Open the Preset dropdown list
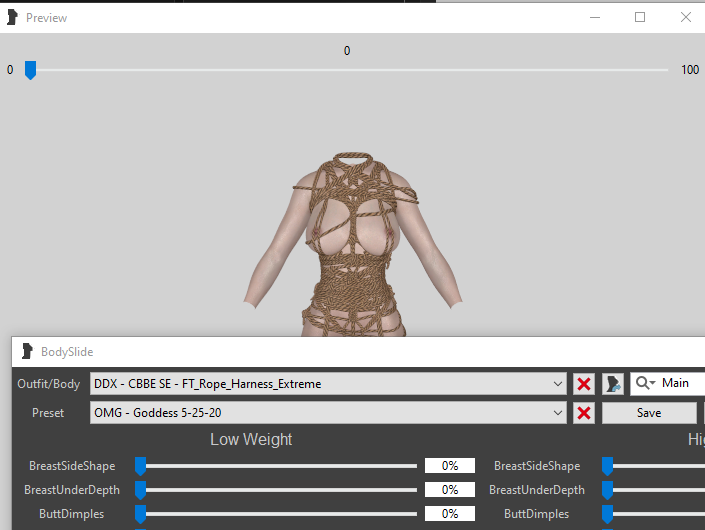This screenshot has width=705, height=530. 558,413
